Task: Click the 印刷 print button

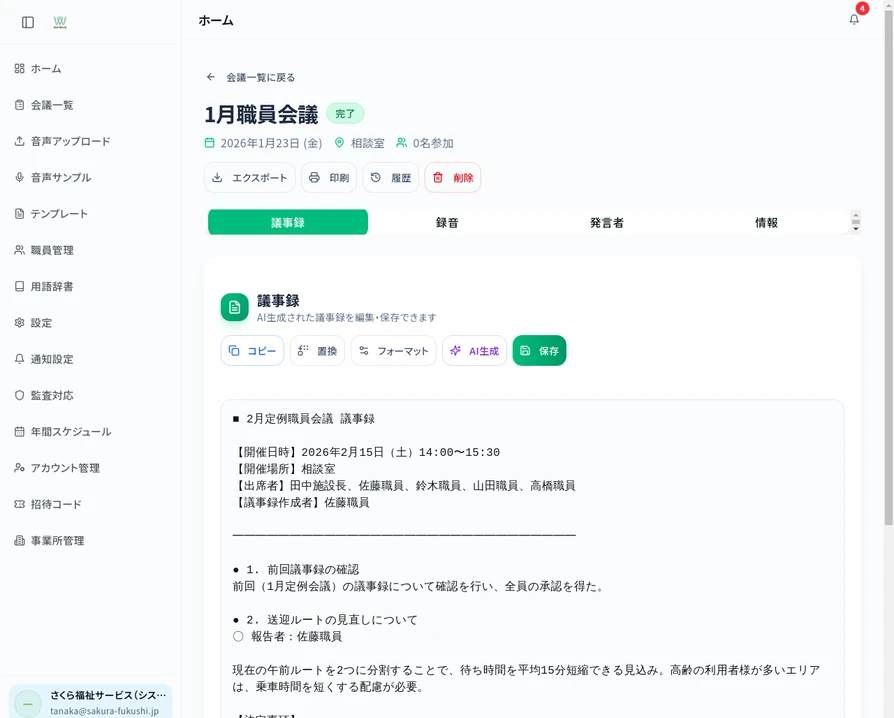Action: coord(329,177)
